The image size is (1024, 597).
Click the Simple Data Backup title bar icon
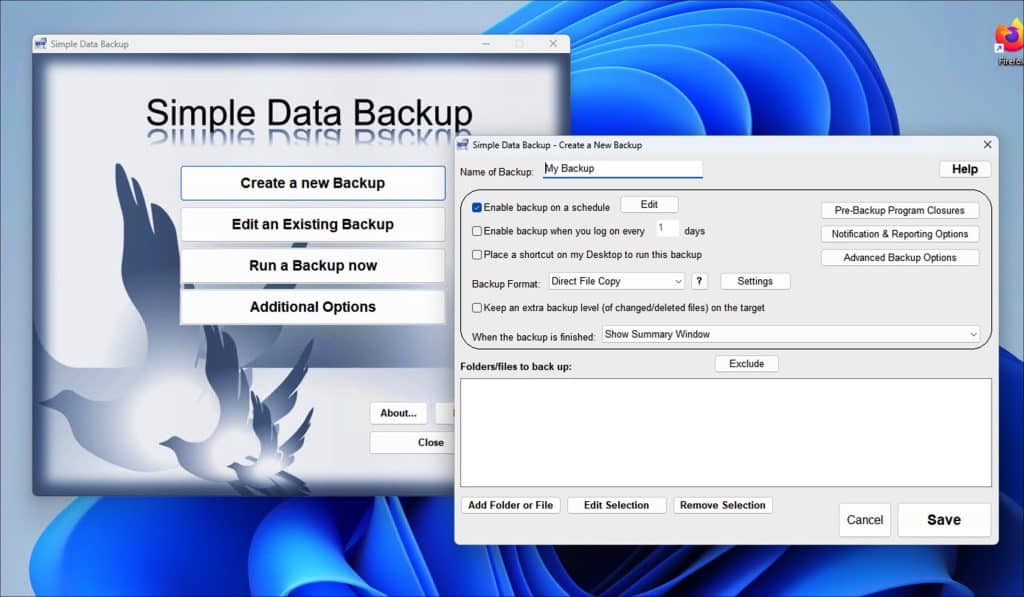click(x=40, y=44)
